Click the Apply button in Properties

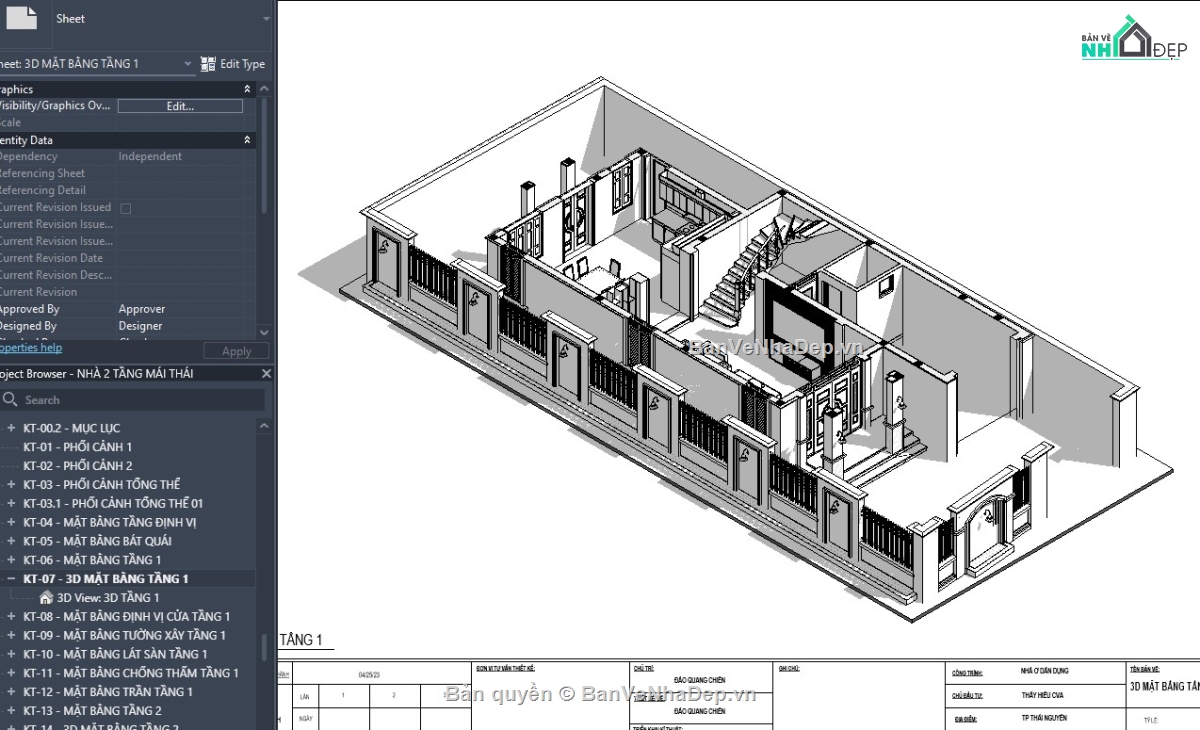(236, 351)
